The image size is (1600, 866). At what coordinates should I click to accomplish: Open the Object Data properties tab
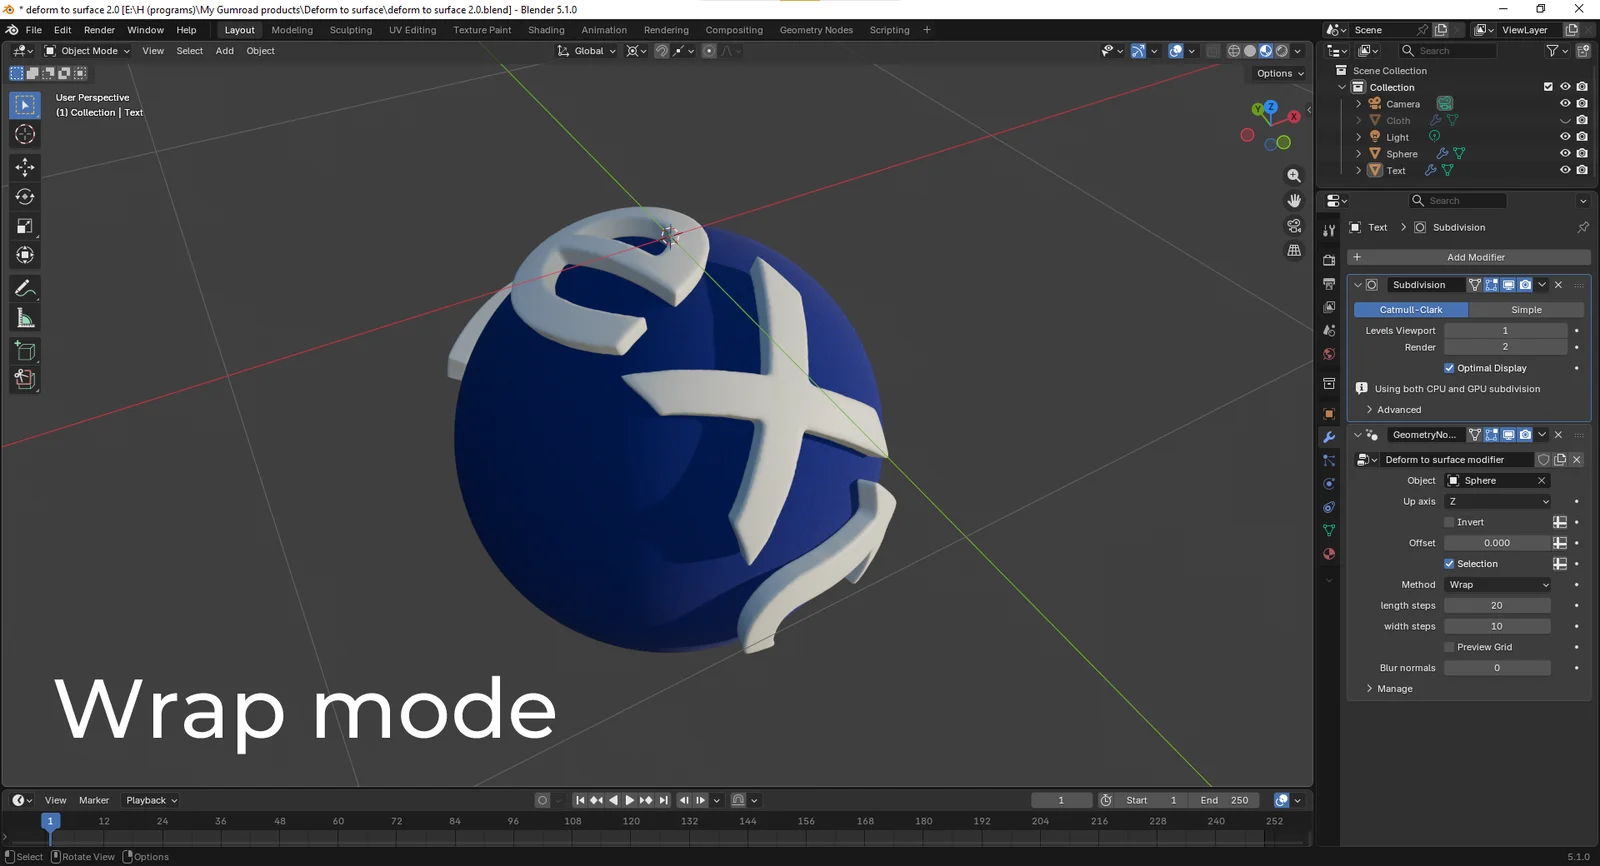(1329, 531)
